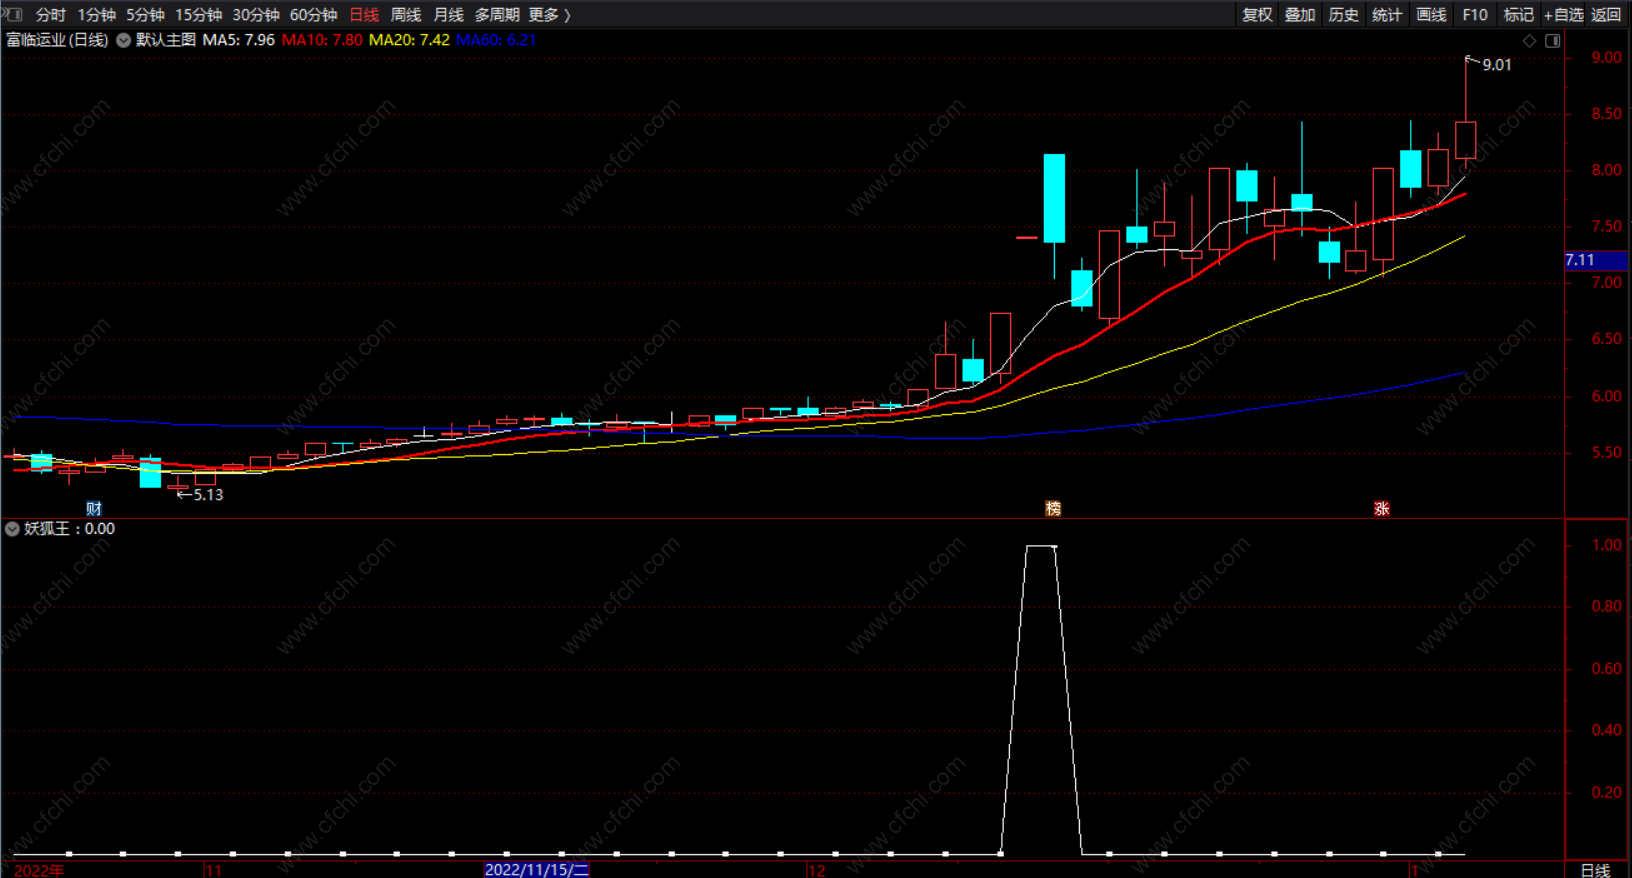Click the 5.13 low price label
Viewport: 1632px width, 878px height.
pyautogui.click(x=208, y=495)
